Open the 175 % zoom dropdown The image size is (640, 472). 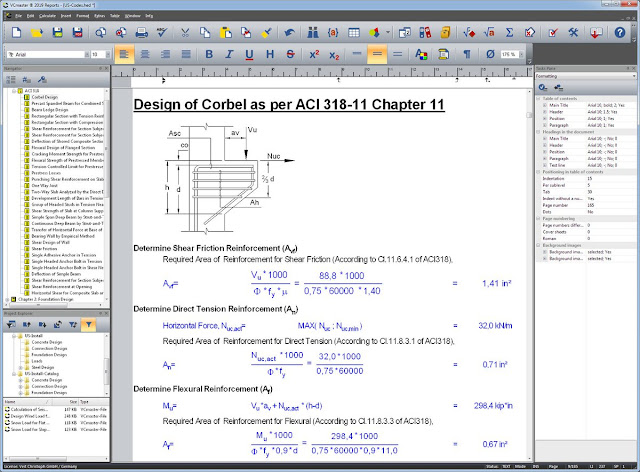coord(521,54)
